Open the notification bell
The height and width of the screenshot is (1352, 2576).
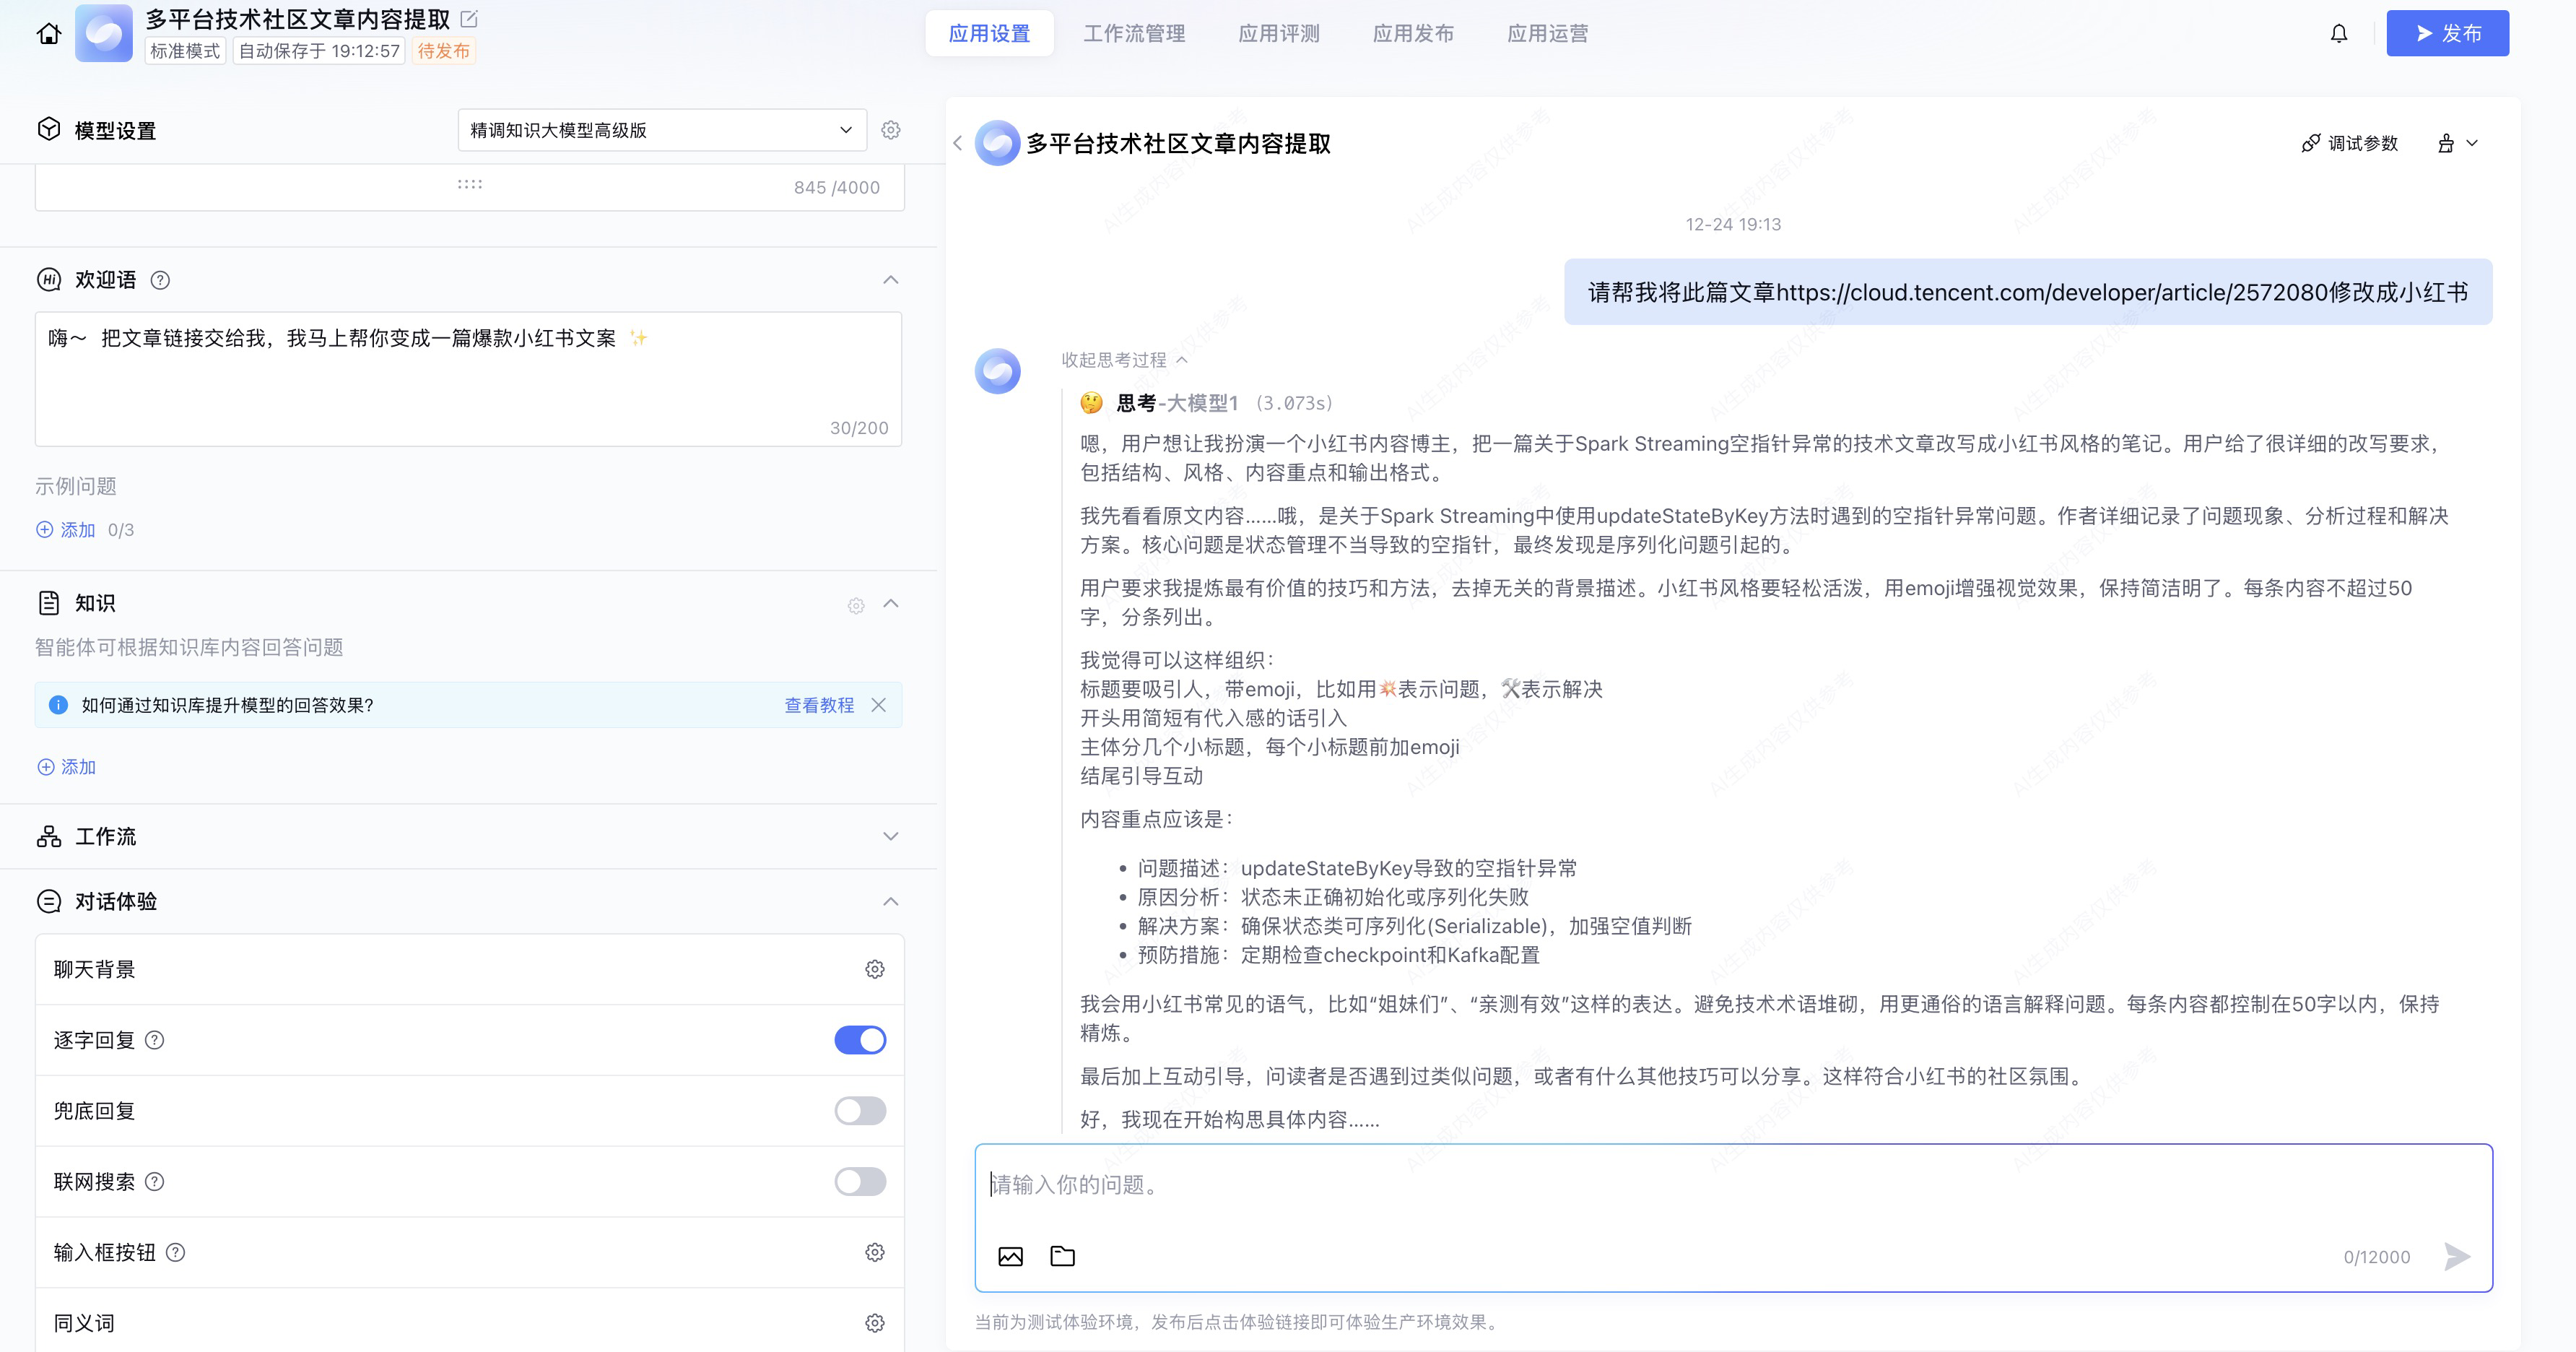click(2338, 34)
